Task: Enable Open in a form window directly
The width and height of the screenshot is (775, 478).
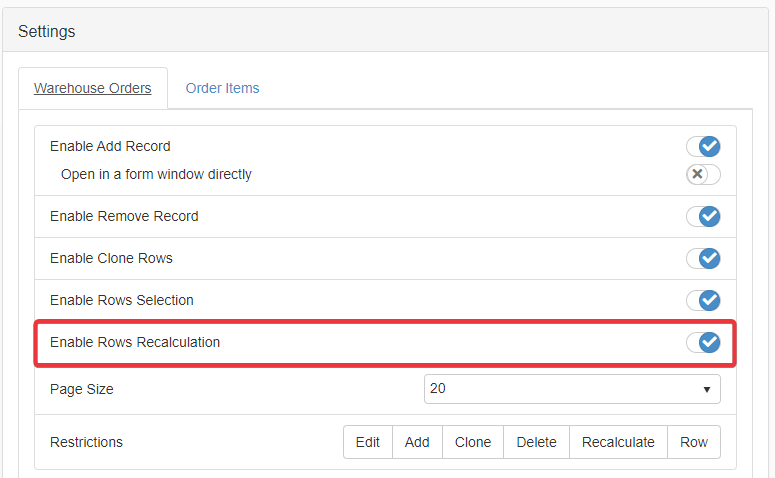Action: click(703, 175)
